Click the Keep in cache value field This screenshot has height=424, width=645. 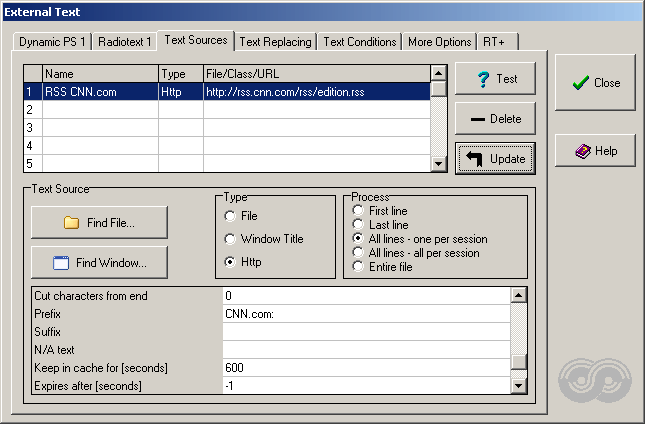coord(365,368)
